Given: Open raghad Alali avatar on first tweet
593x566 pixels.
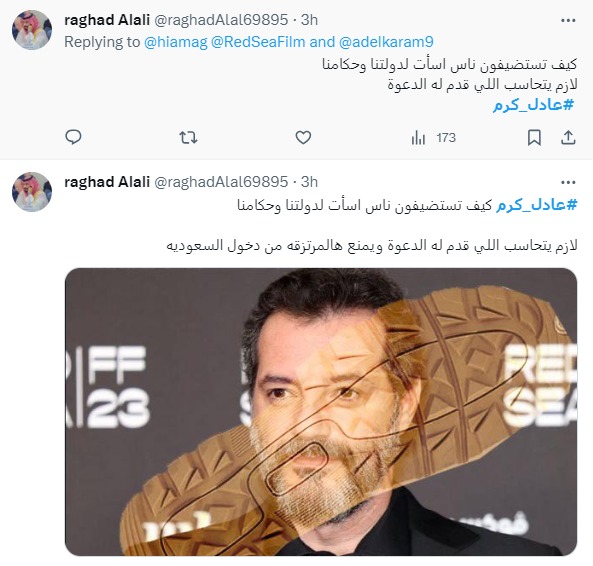Looking at the screenshot, I should 32,30.
